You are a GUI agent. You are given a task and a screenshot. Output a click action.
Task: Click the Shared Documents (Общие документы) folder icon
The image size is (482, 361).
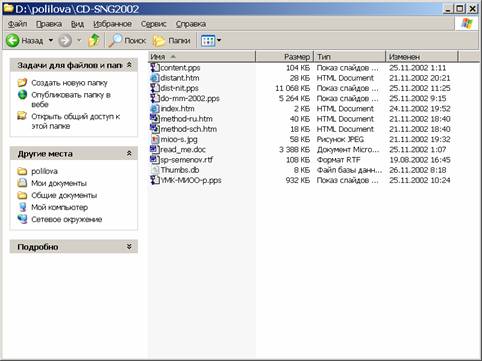pos(22,195)
